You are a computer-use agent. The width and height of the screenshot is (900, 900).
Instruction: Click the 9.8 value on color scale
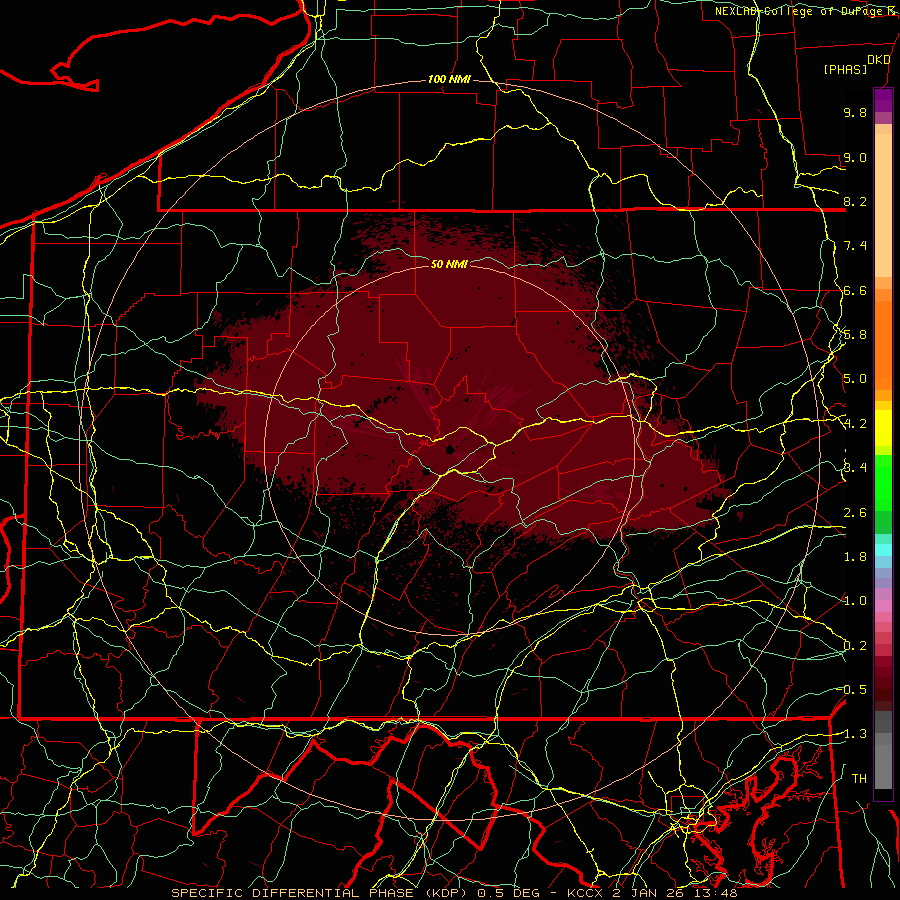[855, 112]
